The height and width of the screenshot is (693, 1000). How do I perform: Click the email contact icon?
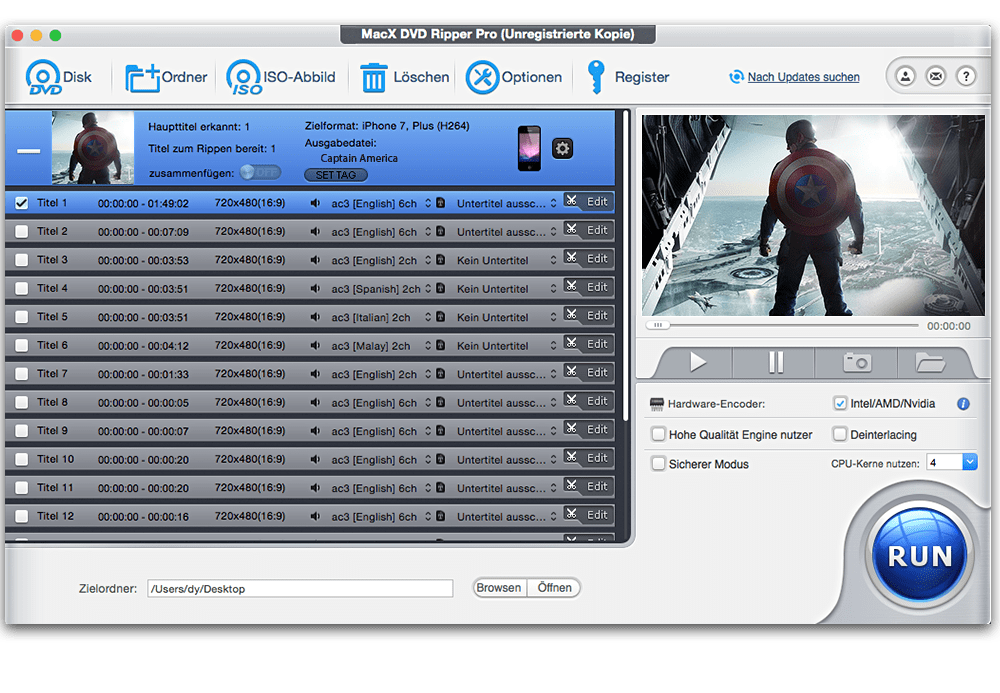click(935, 75)
